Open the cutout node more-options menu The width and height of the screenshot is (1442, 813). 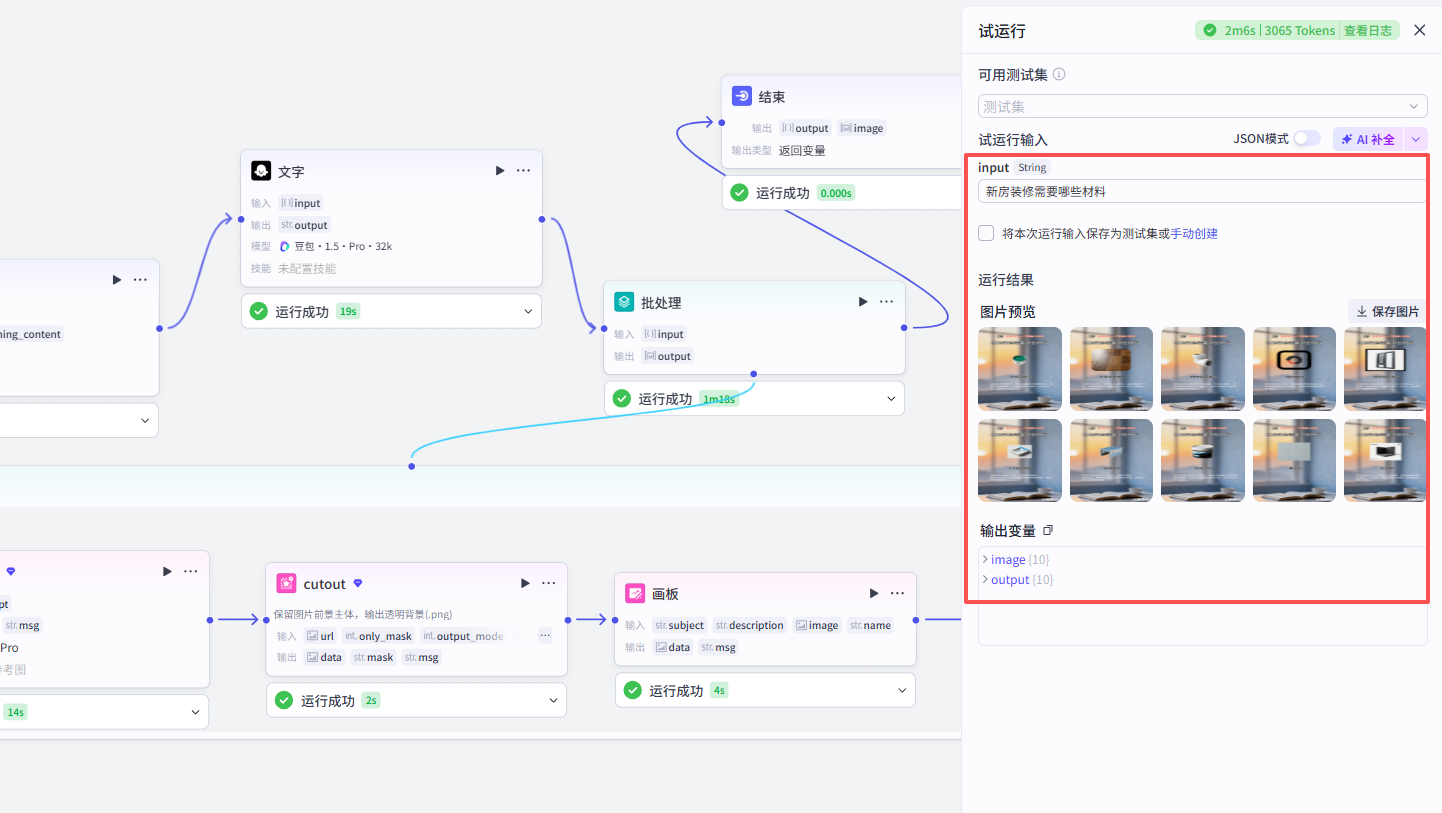(x=549, y=583)
